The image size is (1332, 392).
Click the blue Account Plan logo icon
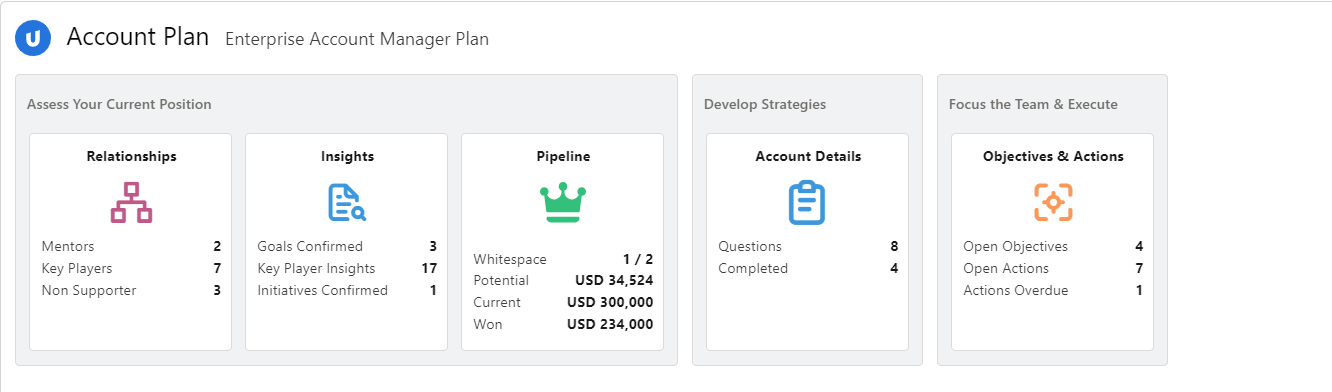[33, 38]
